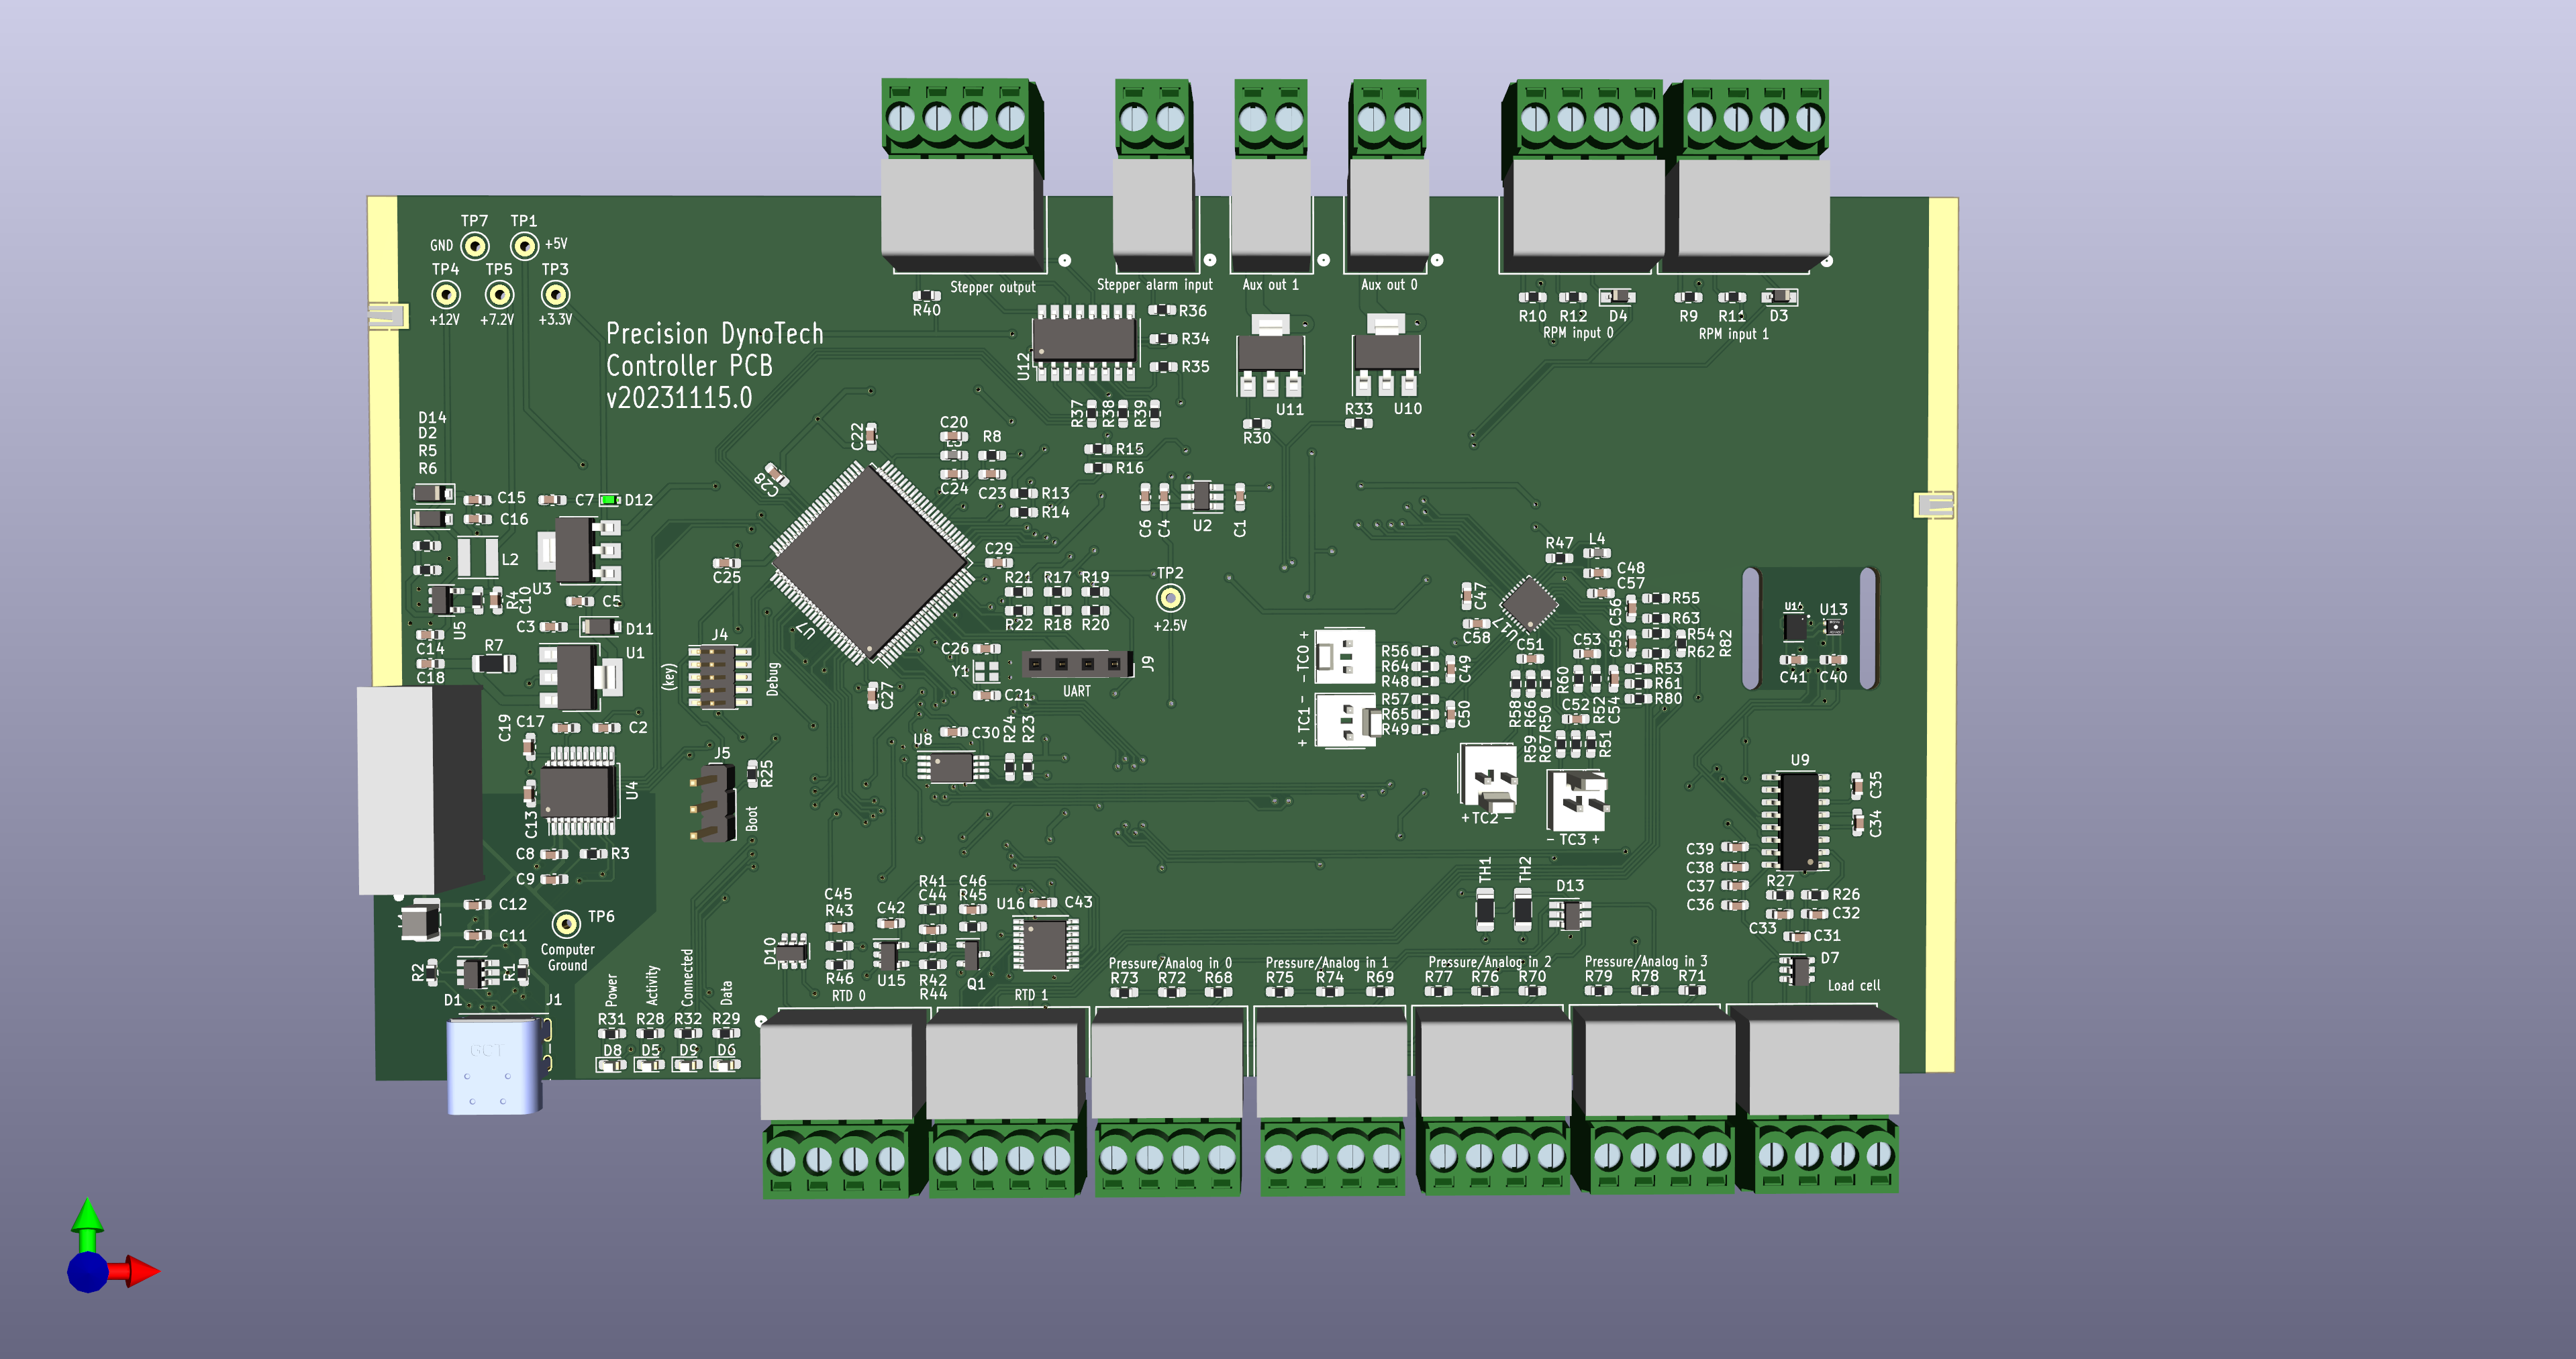The height and width of the screenshot is (1359, 2576).
Task: Click the TP2 +2.5V test point
Action: [x=1170, y=598]
